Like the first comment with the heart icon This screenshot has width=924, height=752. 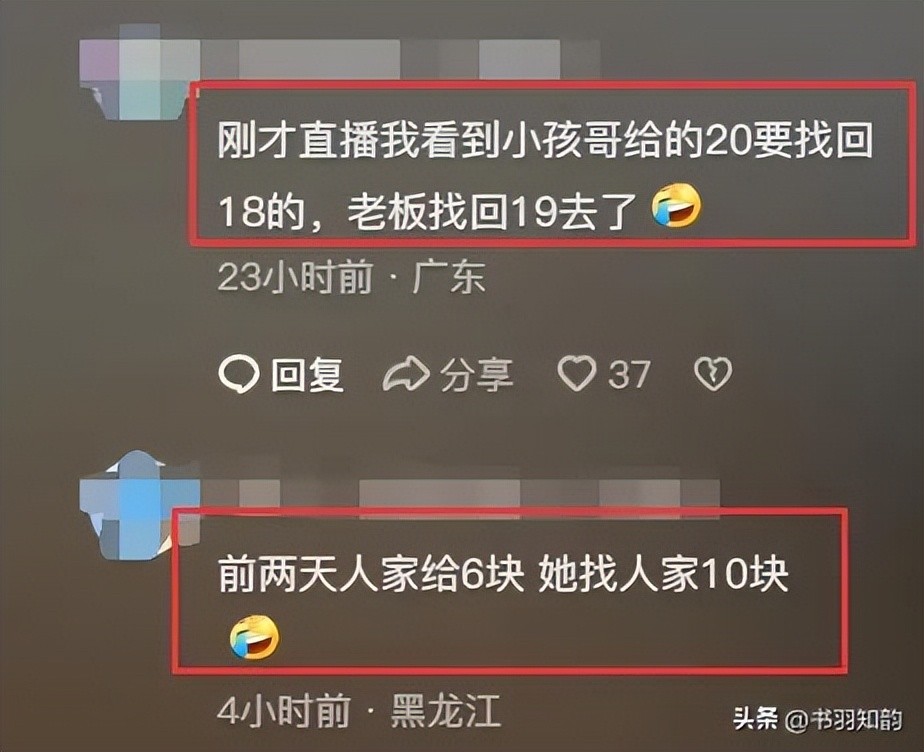577,374
